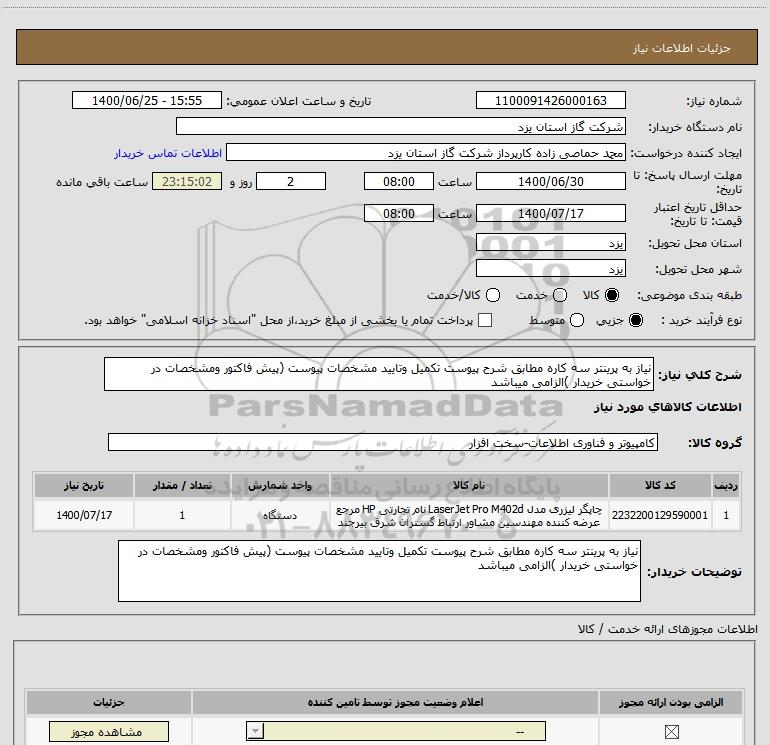Open the اطلاعات تماس خریدار link

[168, 153]
